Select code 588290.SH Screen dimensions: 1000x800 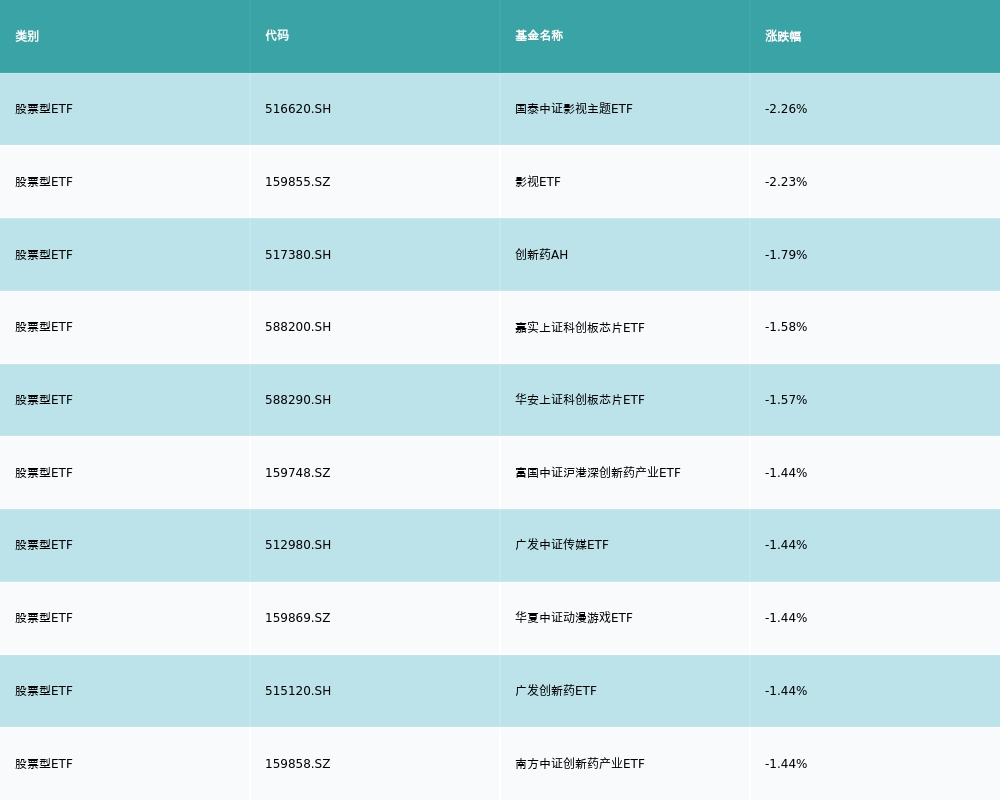pos(298,400)
